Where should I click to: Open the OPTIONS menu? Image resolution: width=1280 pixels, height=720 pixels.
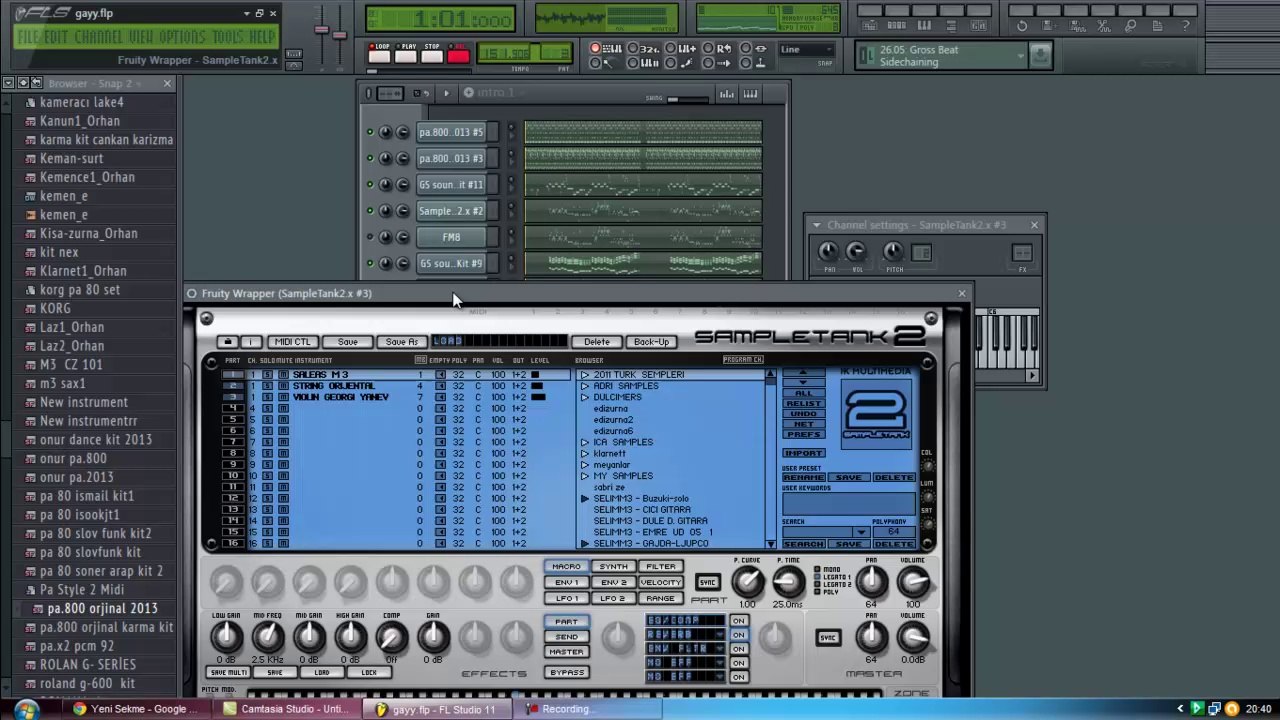click(x=181, y=37)
